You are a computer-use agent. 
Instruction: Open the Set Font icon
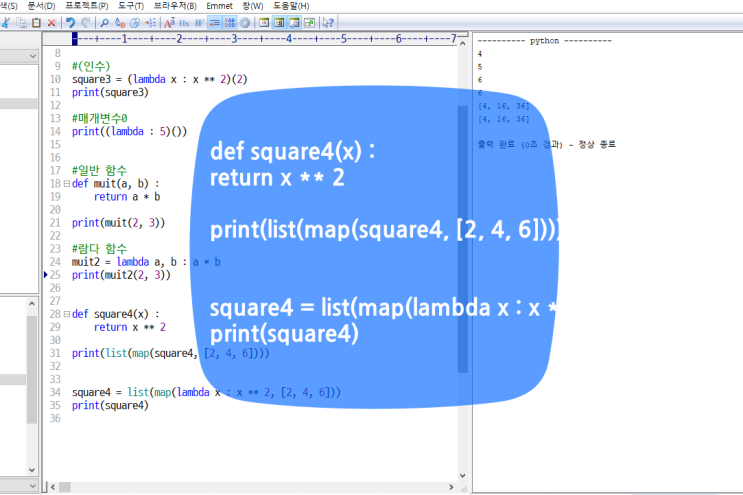click(169, 22)
